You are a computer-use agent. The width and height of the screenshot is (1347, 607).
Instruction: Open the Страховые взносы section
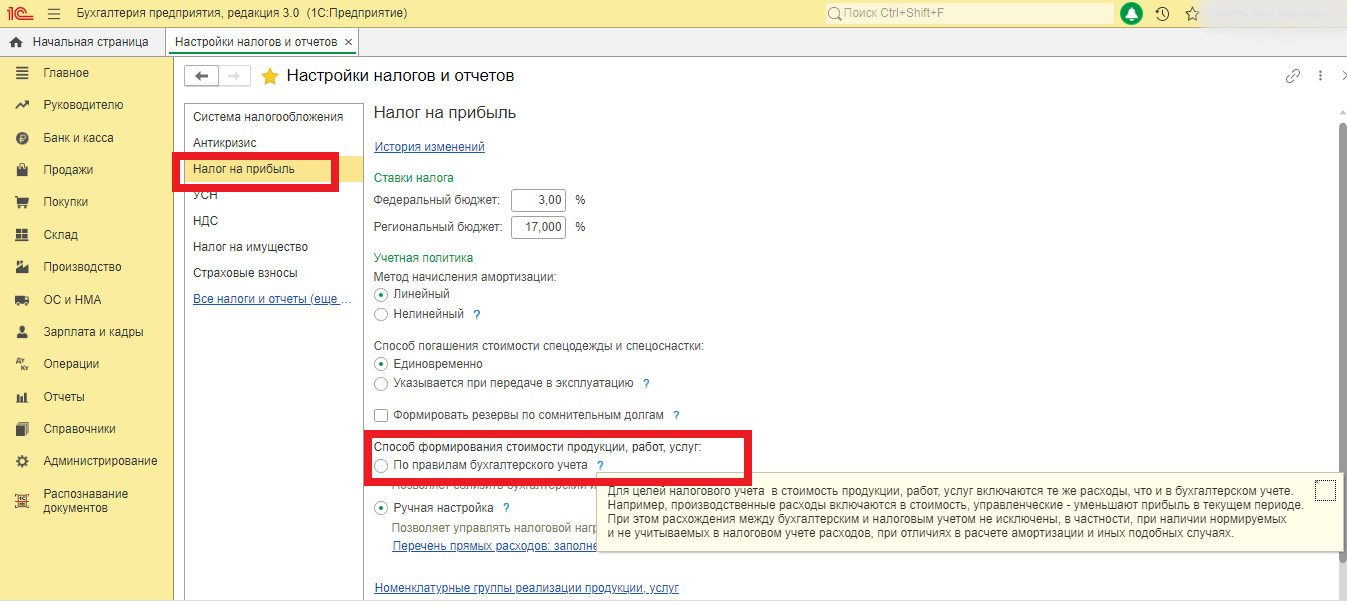(x=245, y=273)
